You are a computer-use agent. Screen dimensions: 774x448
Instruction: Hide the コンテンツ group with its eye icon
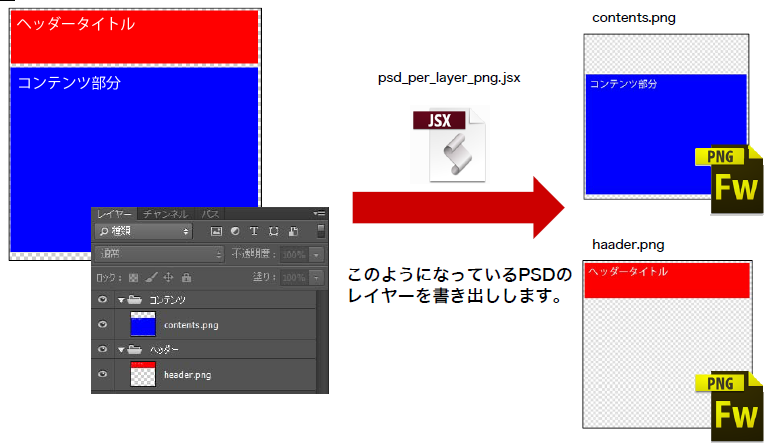tap(103, 299)
